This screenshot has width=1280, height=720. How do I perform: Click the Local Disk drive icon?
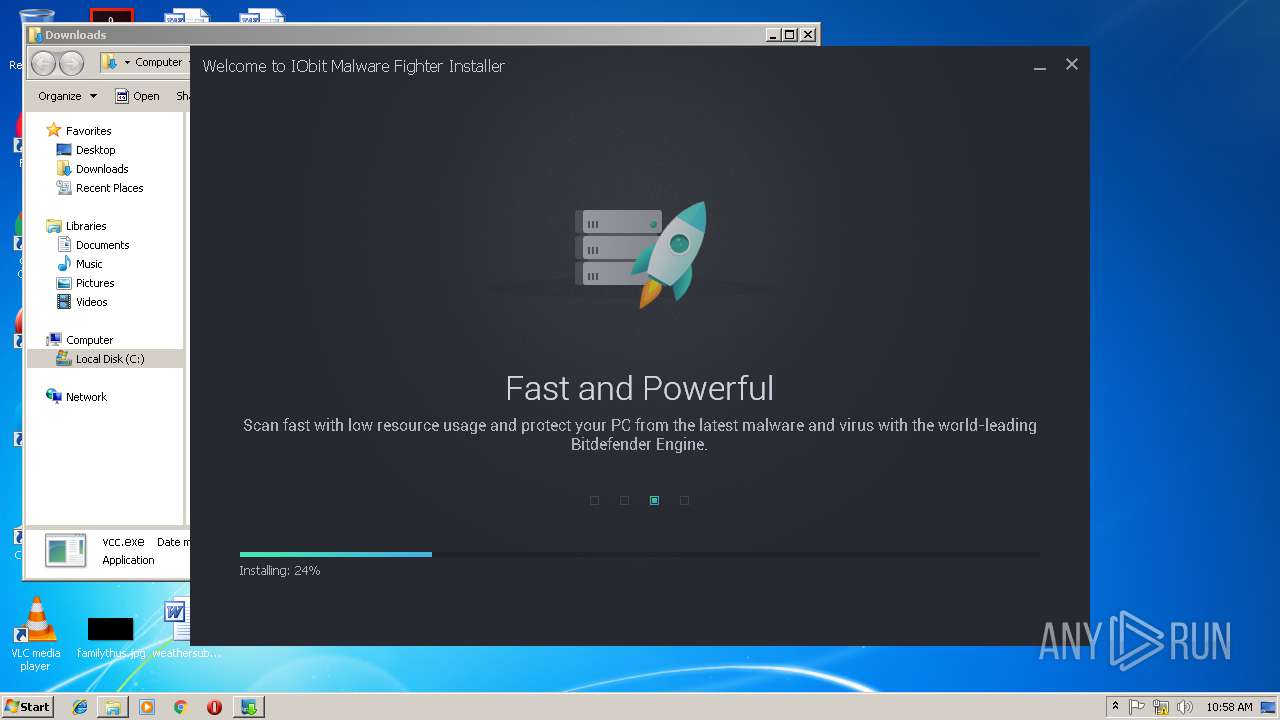[64, 358]
